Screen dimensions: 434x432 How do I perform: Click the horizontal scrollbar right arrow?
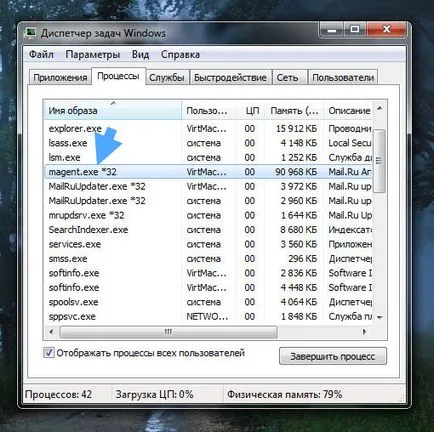tap(365, 332)
